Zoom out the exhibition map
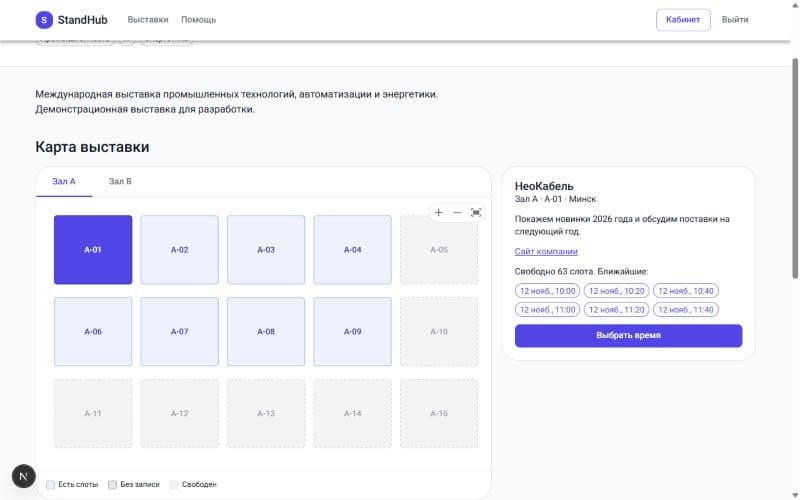 click(457, 213)
